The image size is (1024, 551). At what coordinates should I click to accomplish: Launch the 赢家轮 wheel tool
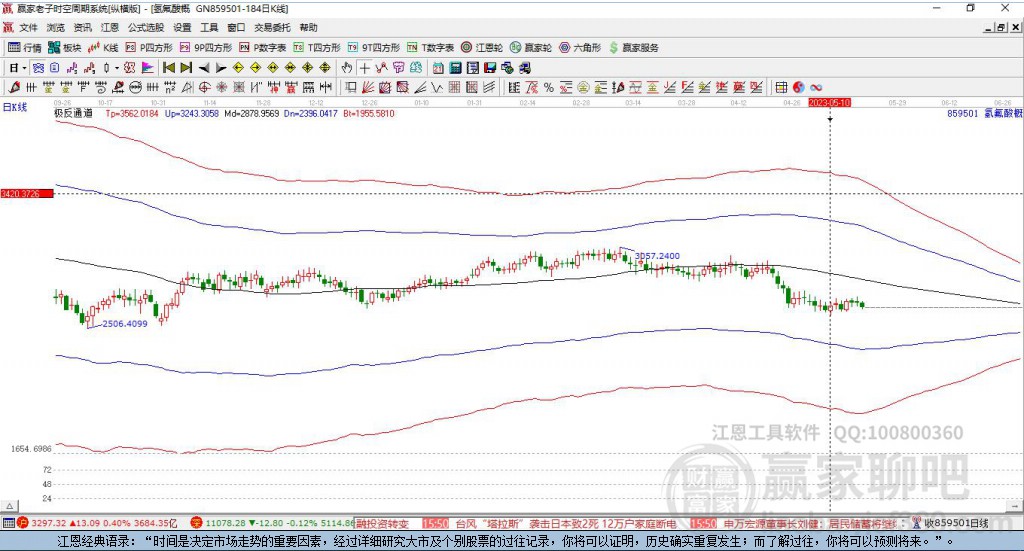pos(531,48)
